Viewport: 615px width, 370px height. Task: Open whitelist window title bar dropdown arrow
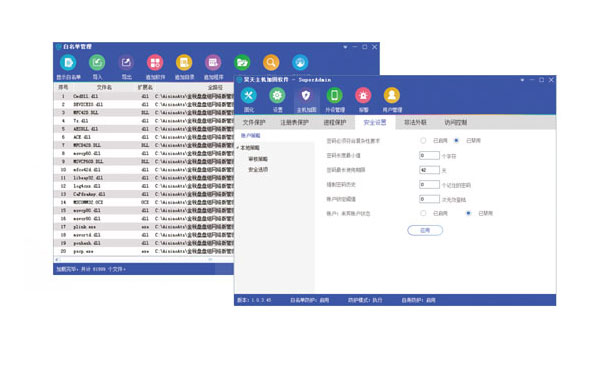345,47
